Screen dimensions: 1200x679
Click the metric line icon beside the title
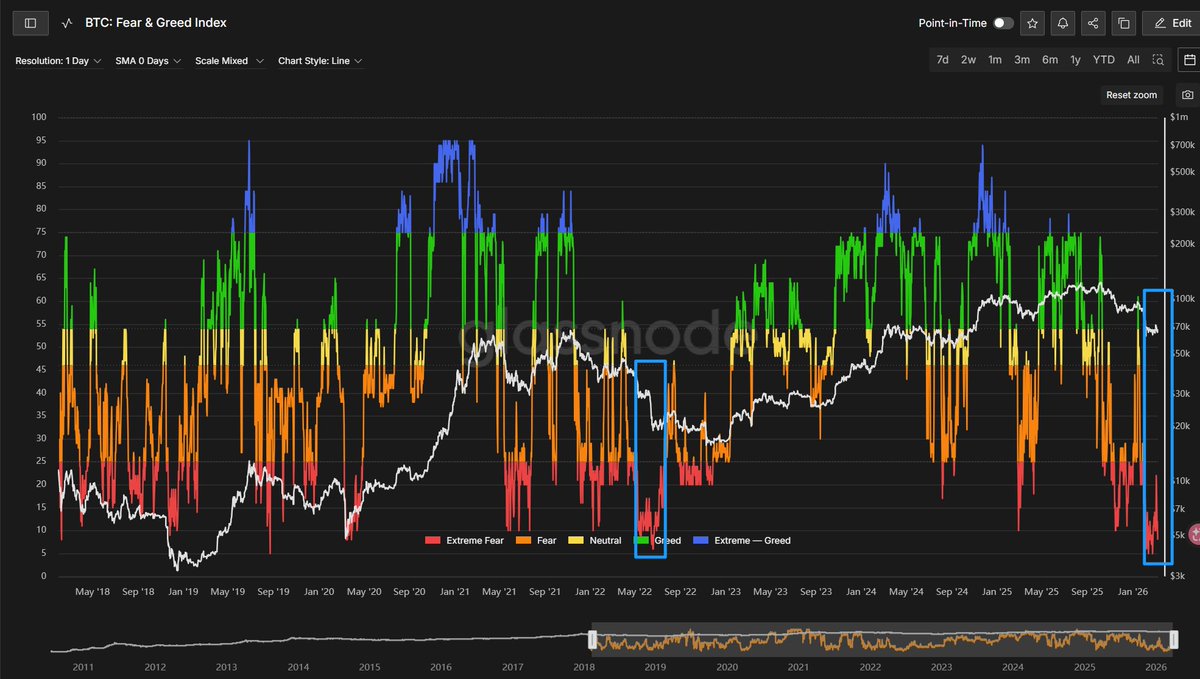tap(67, 23)
